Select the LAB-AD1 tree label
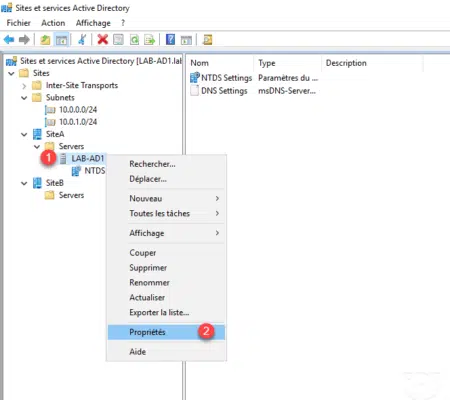Screen dimensions: 450x400 coord(88,159)
